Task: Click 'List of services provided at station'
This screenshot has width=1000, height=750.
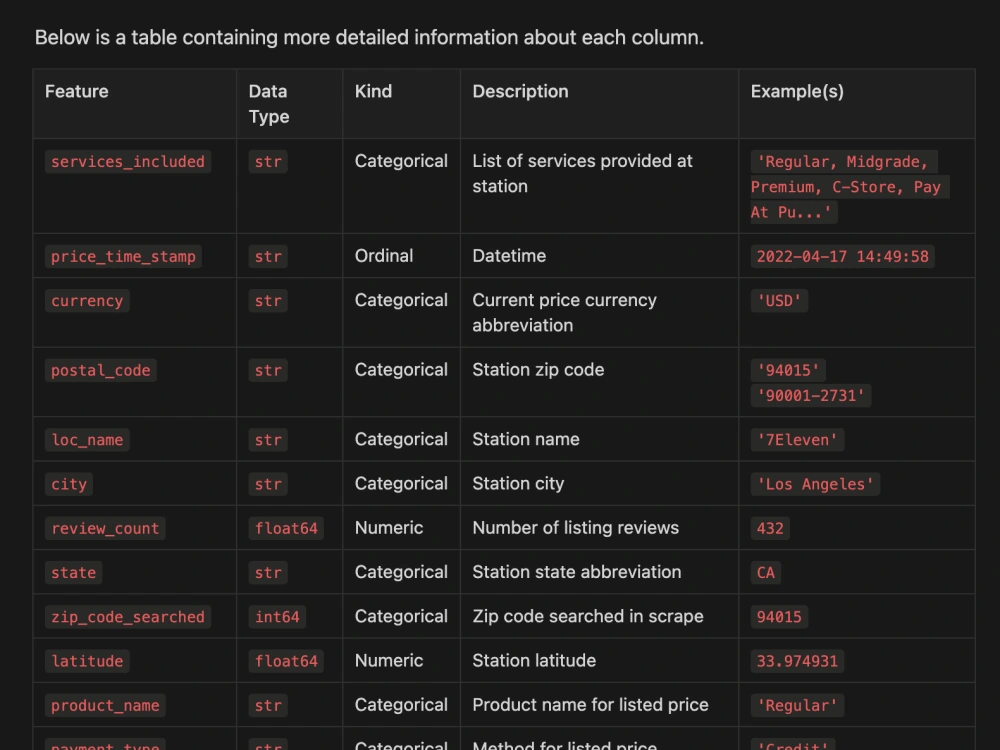Action: point(582,173)
